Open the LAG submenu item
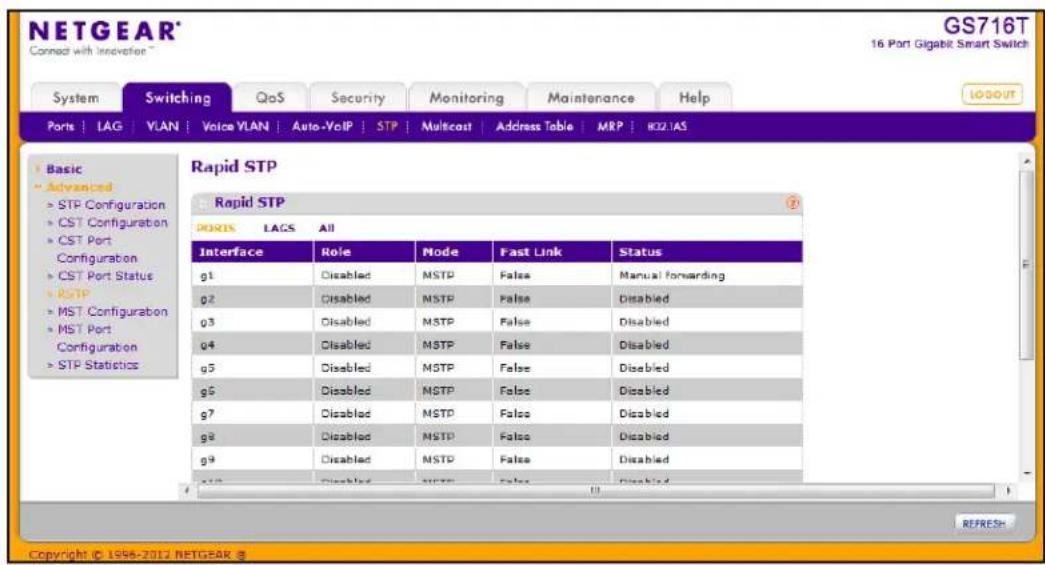The height and width of the screenshot is (565, 1045). coord(109,126)
